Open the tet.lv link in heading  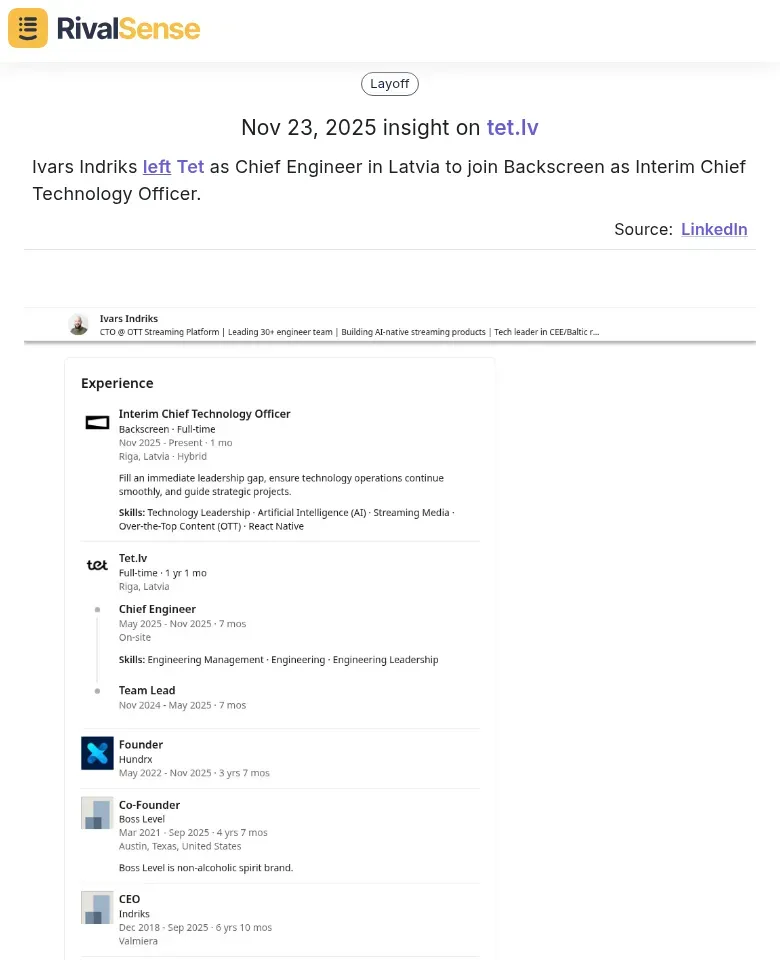(513, 128)
